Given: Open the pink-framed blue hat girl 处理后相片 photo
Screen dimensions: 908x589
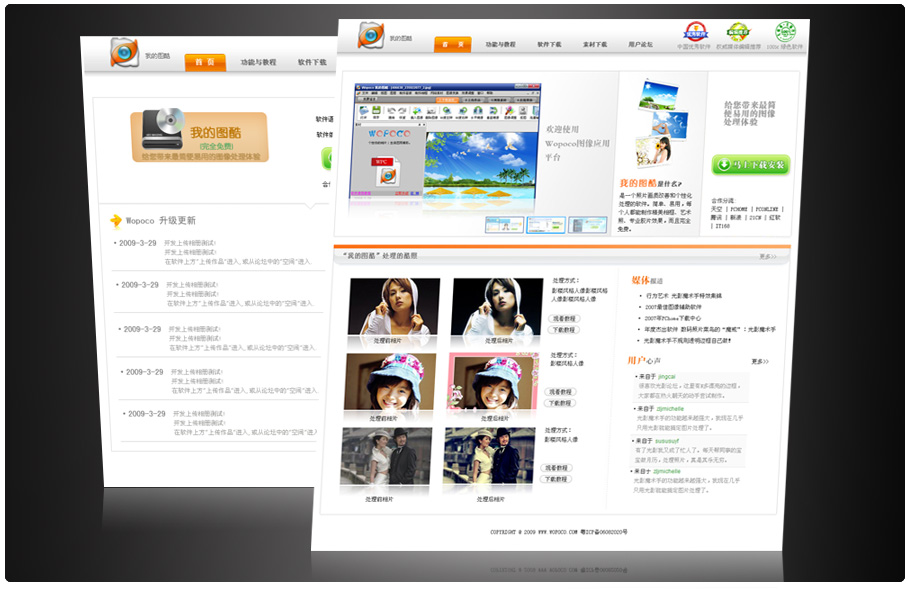Looking at the screenshot, I should pyautogui.click(x=493, y=382).
